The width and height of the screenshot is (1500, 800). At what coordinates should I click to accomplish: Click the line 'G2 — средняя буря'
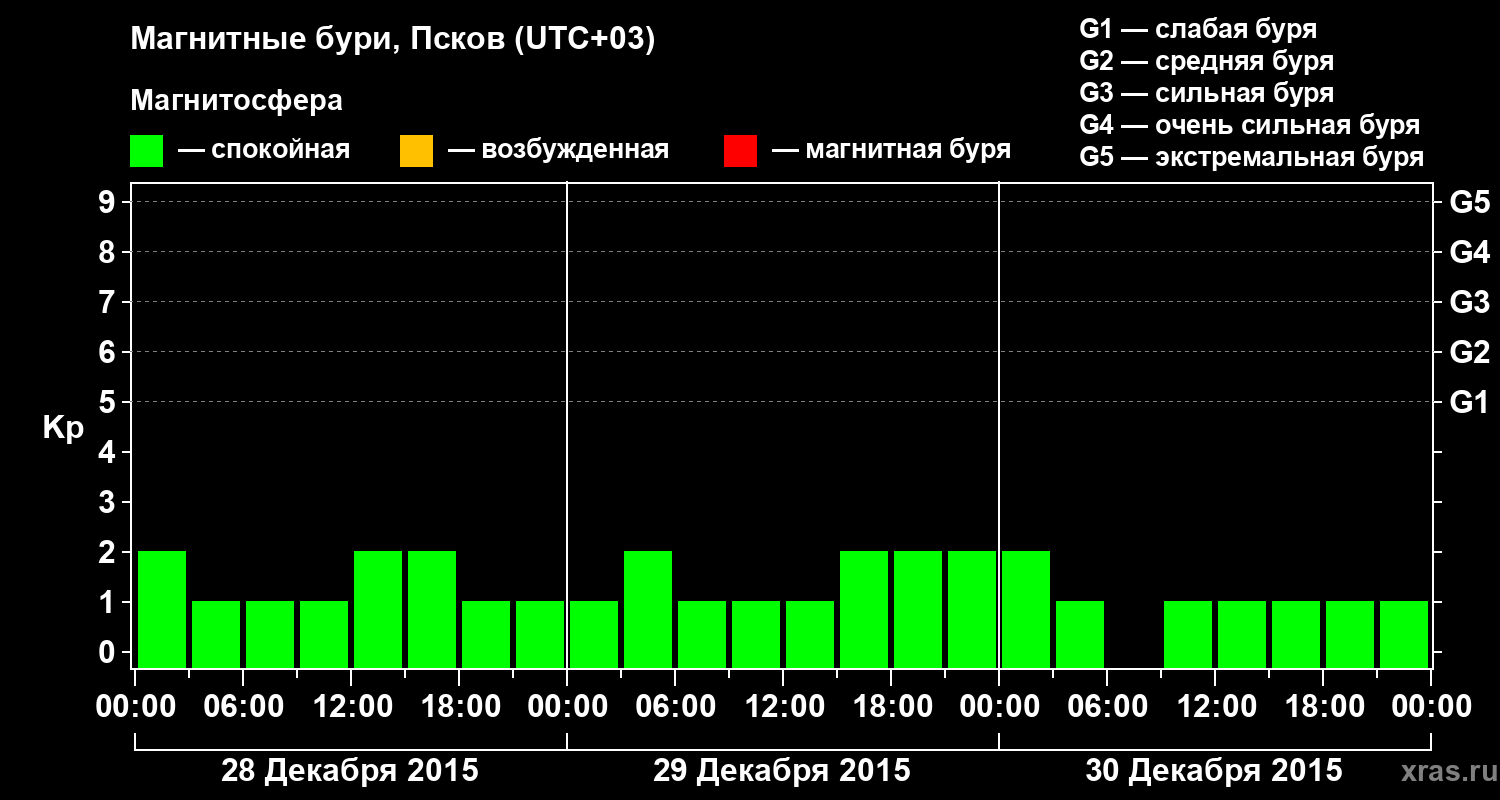[1207, 61]
